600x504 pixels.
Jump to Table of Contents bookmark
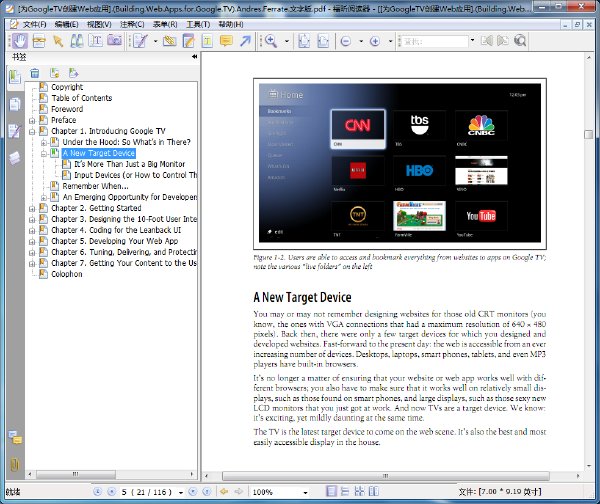coord(82,98)
